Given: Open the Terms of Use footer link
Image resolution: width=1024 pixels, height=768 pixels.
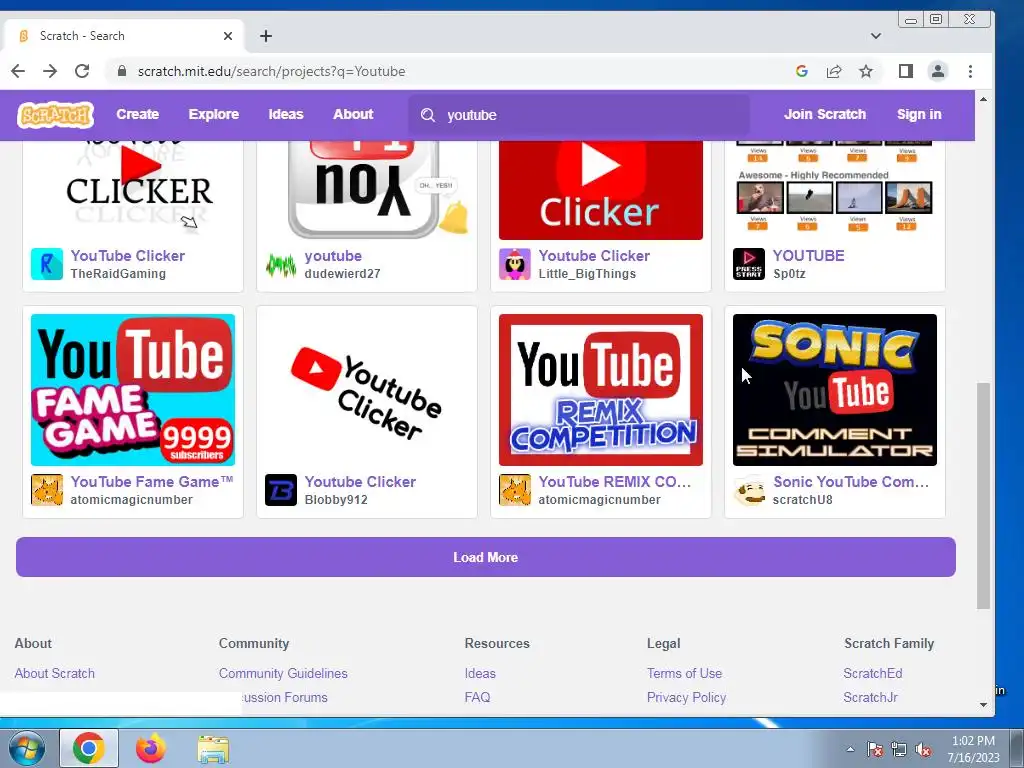Looking at the screenshot, I should click(684, 673).
